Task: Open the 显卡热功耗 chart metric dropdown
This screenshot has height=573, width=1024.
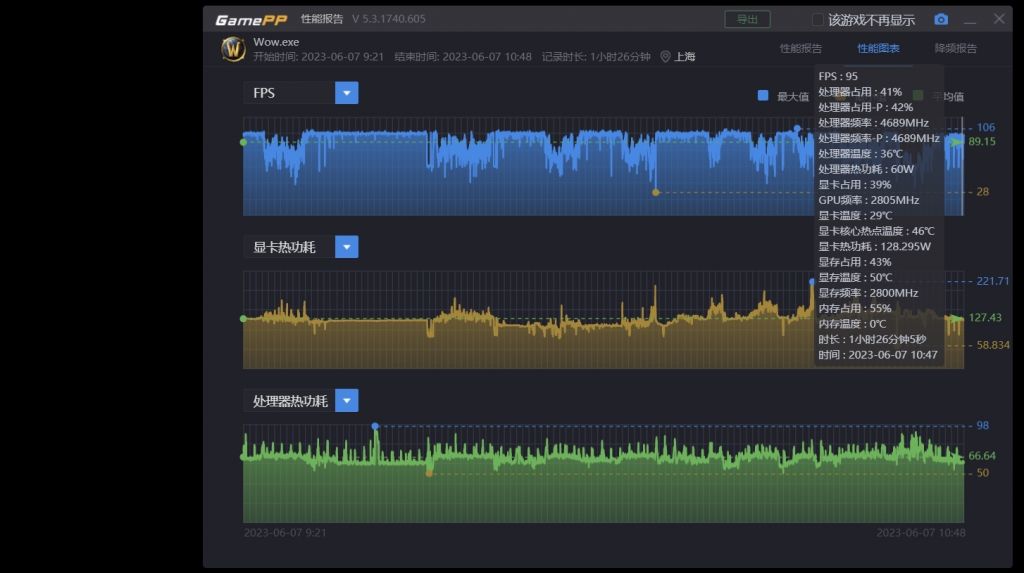Action: tap(346, 247)
